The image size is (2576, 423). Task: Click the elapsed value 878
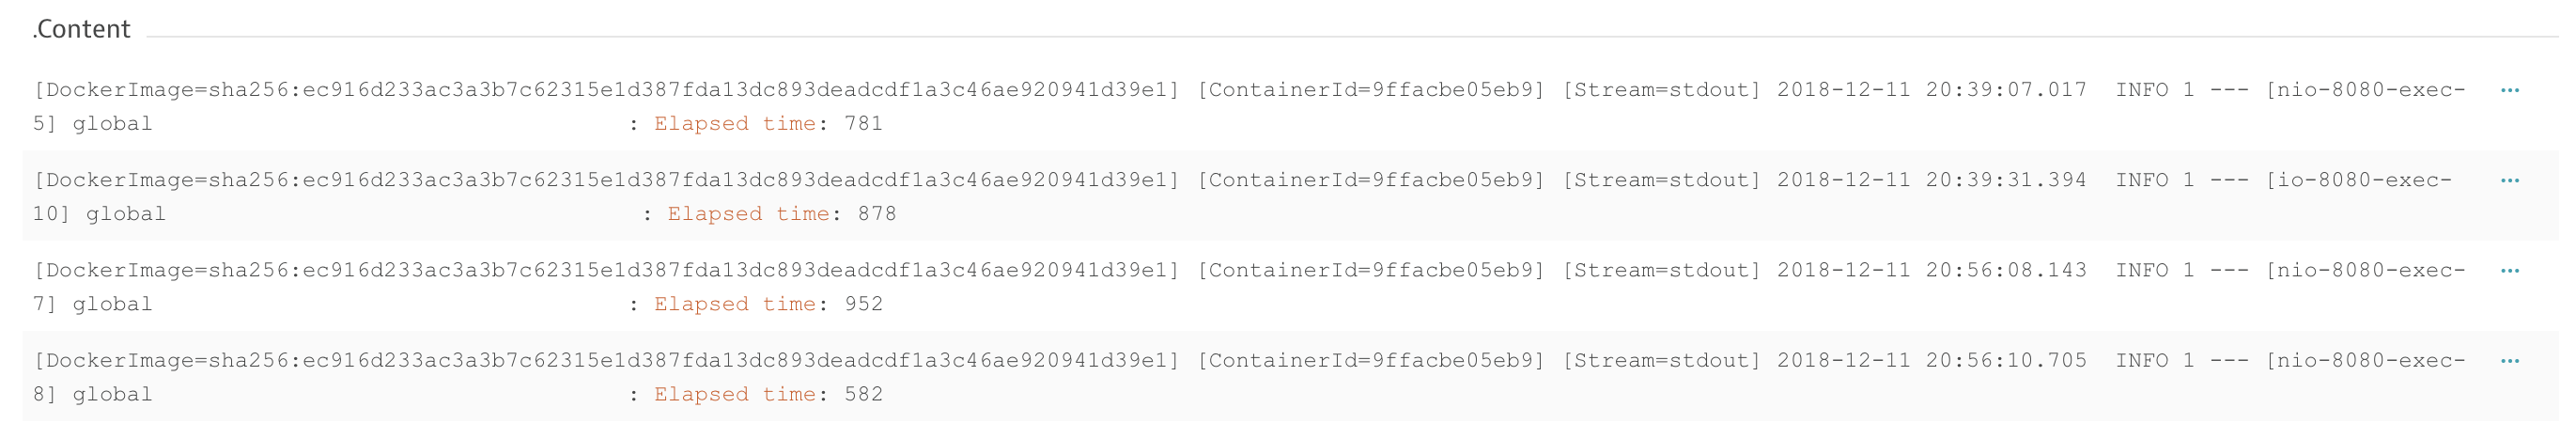(877, 214)
